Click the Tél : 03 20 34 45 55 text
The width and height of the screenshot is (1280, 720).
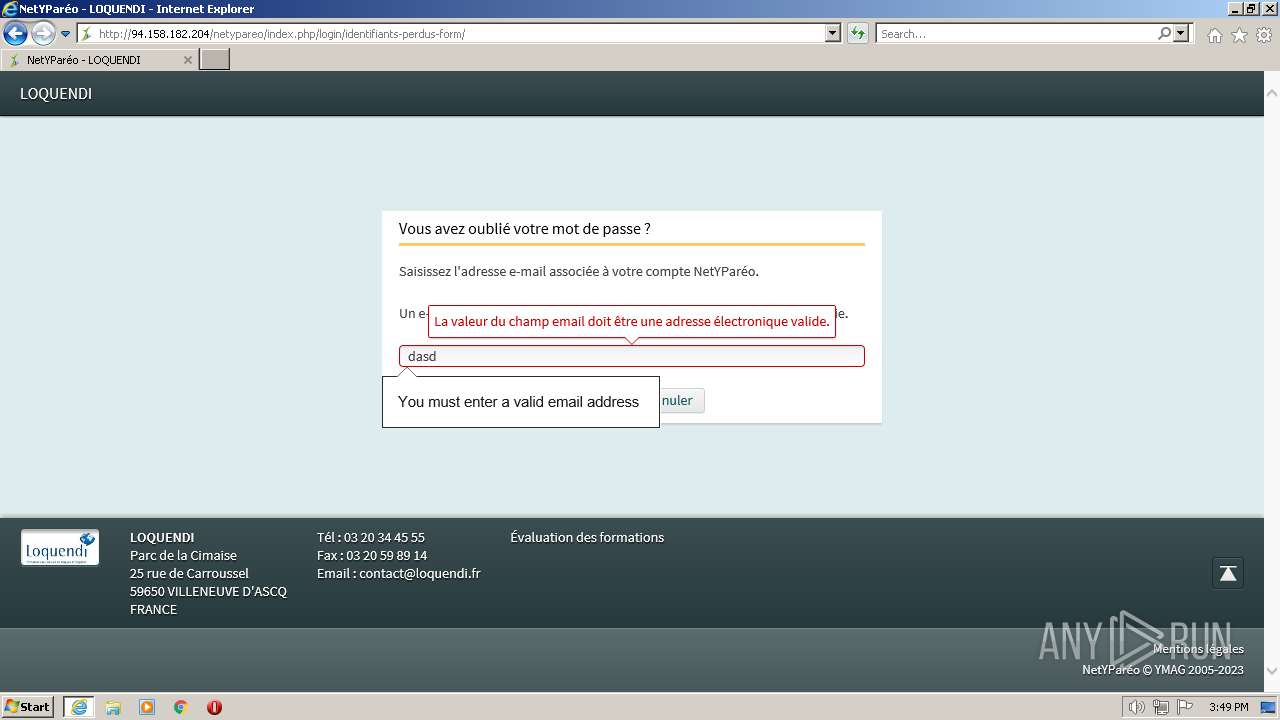tap(371, 537)
